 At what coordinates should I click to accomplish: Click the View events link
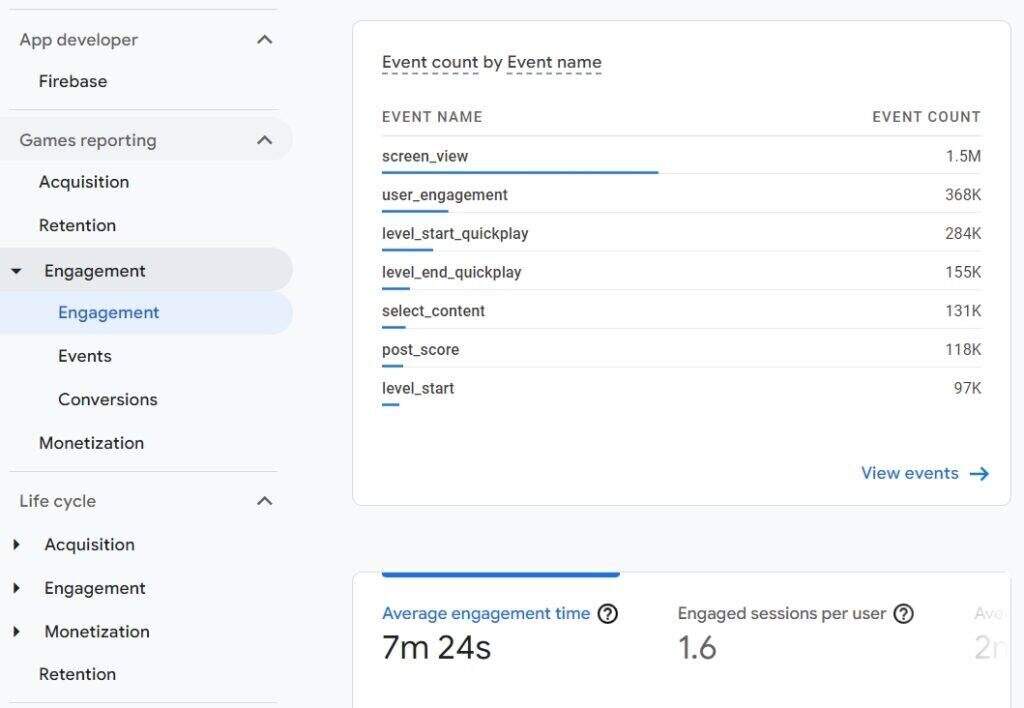[910, 474]
